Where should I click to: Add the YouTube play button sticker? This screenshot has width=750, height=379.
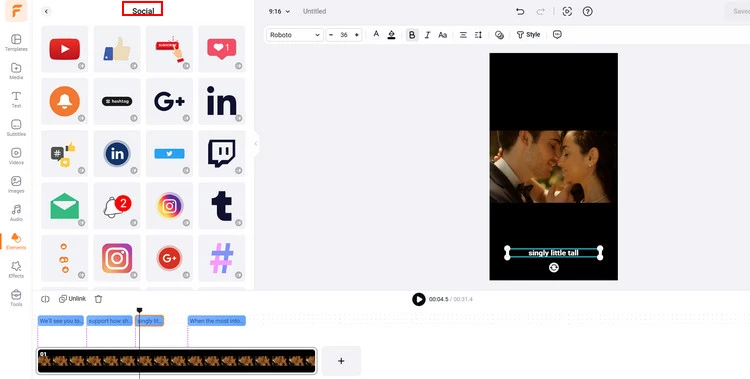point(65,49)
